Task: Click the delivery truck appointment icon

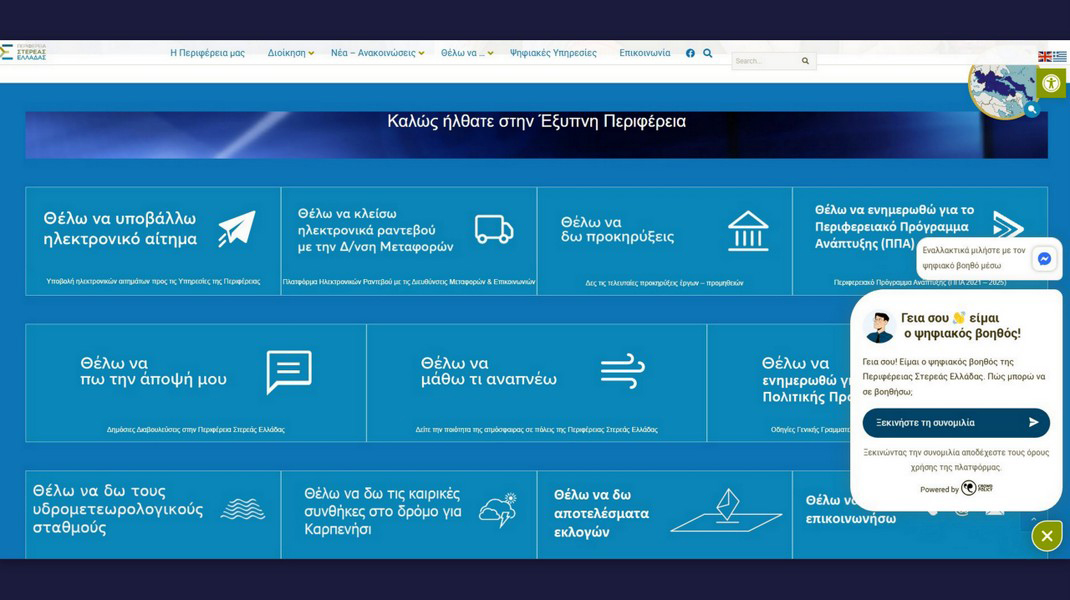Action: (x=493, y=230)
